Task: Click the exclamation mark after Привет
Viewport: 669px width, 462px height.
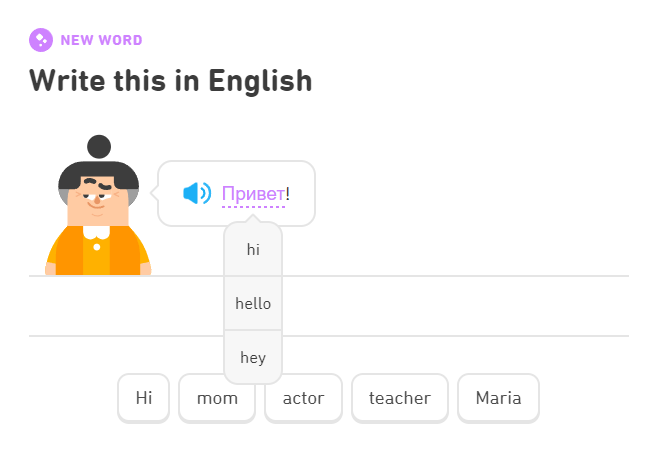Action: coord(288,193)
